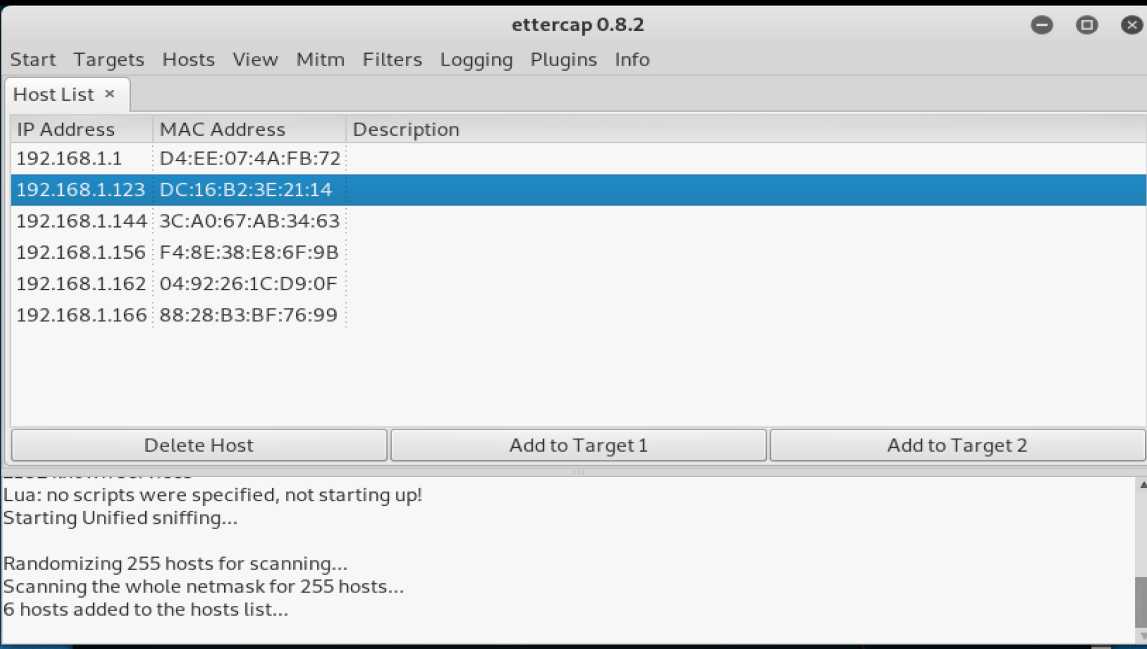Image resolution: width=1147 pixels, height=649 pixels.
Task: Close the Host List tab
Action: (x=110, y=94)
